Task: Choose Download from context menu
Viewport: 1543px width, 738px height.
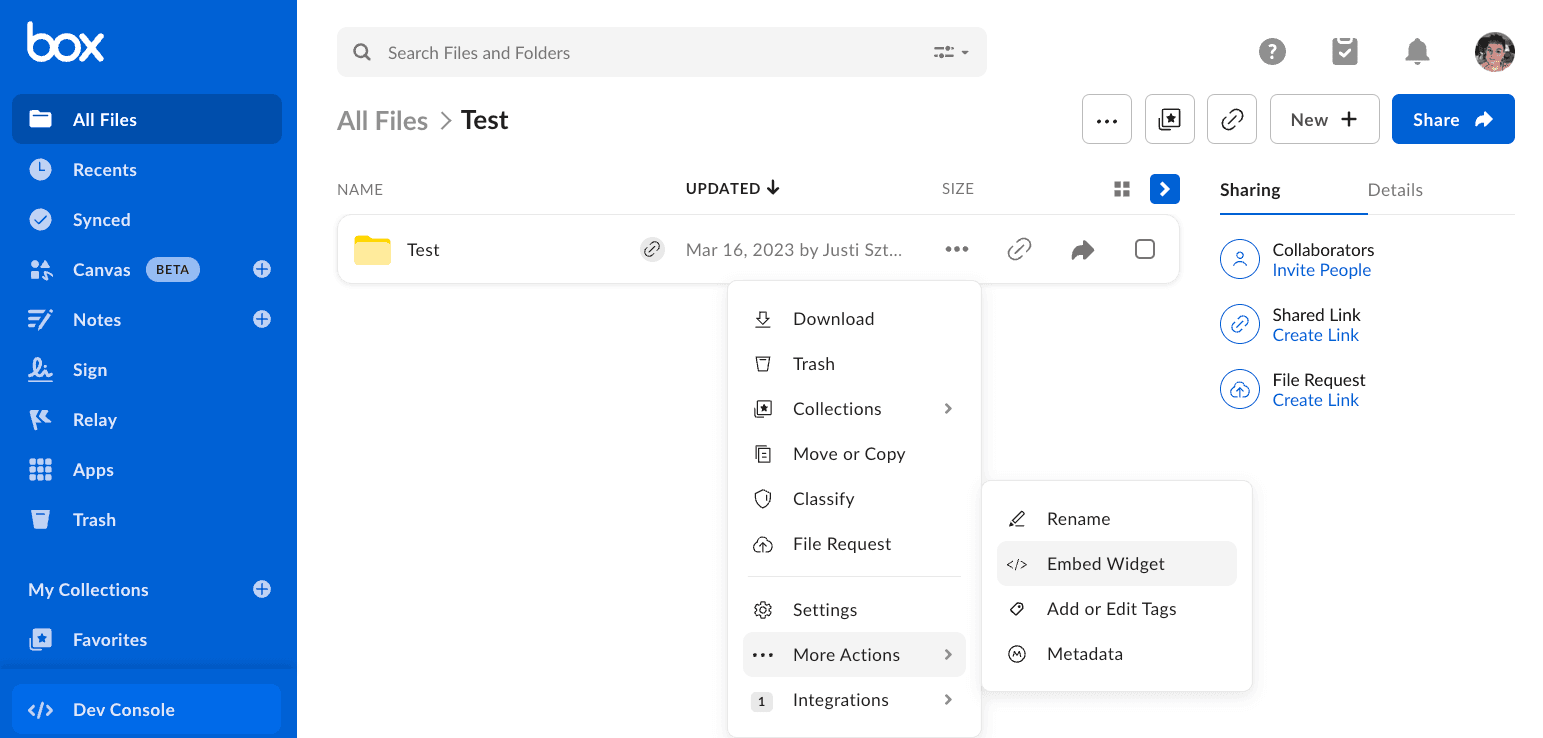Action: tap(854, 319)
